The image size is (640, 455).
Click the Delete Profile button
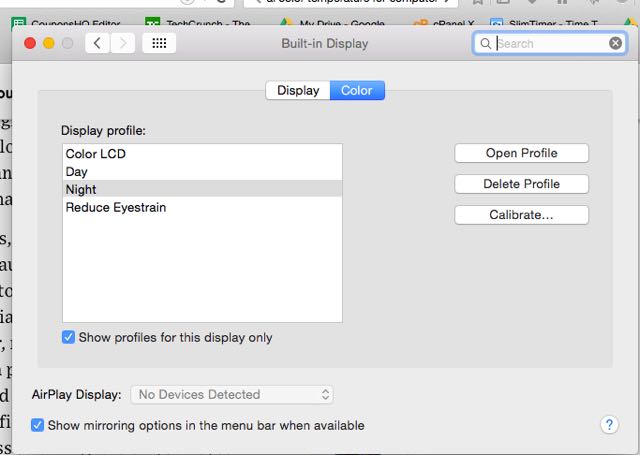point(521,184)
